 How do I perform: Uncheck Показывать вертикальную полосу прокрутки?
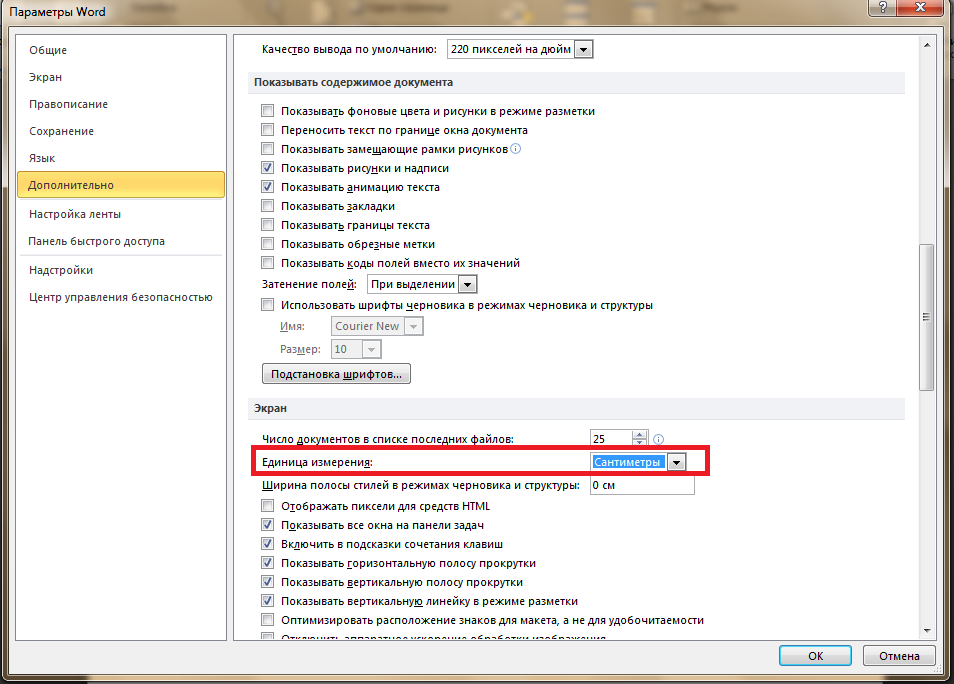(267, 582)
